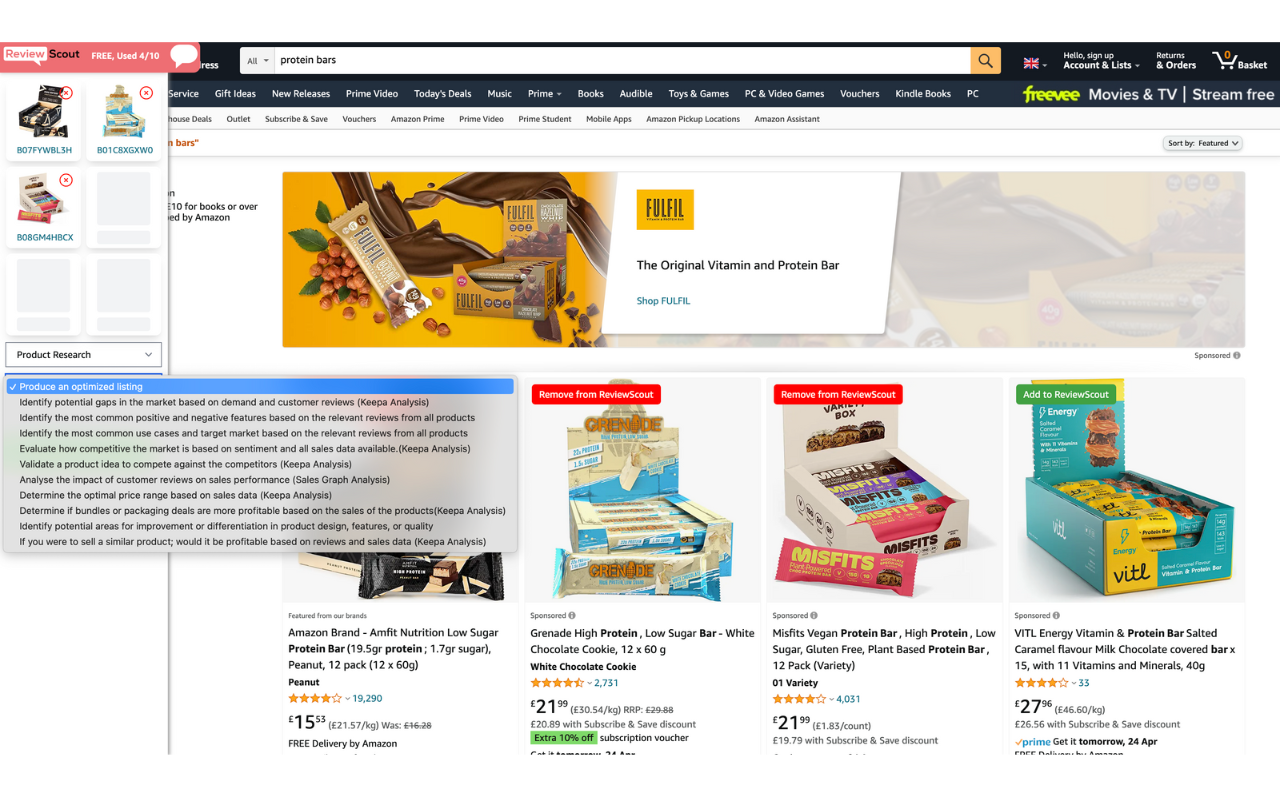
Task: Click the Sponsored info icon under banner
Action: pyautogui.click(x=1237, y=355)
